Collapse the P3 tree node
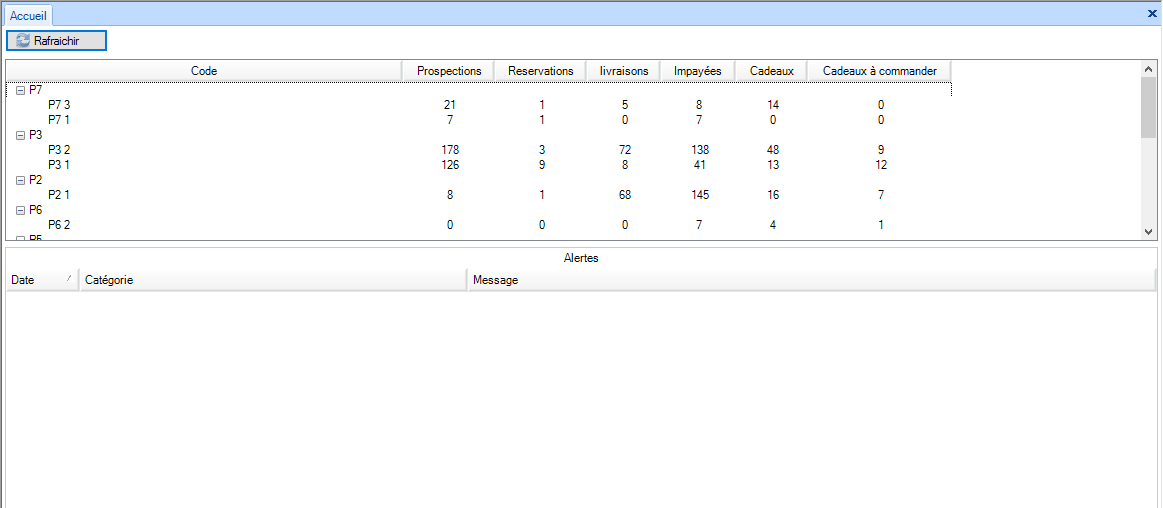Image resolution: width=1163 pixels, height=508 pixels. (20, 135)
